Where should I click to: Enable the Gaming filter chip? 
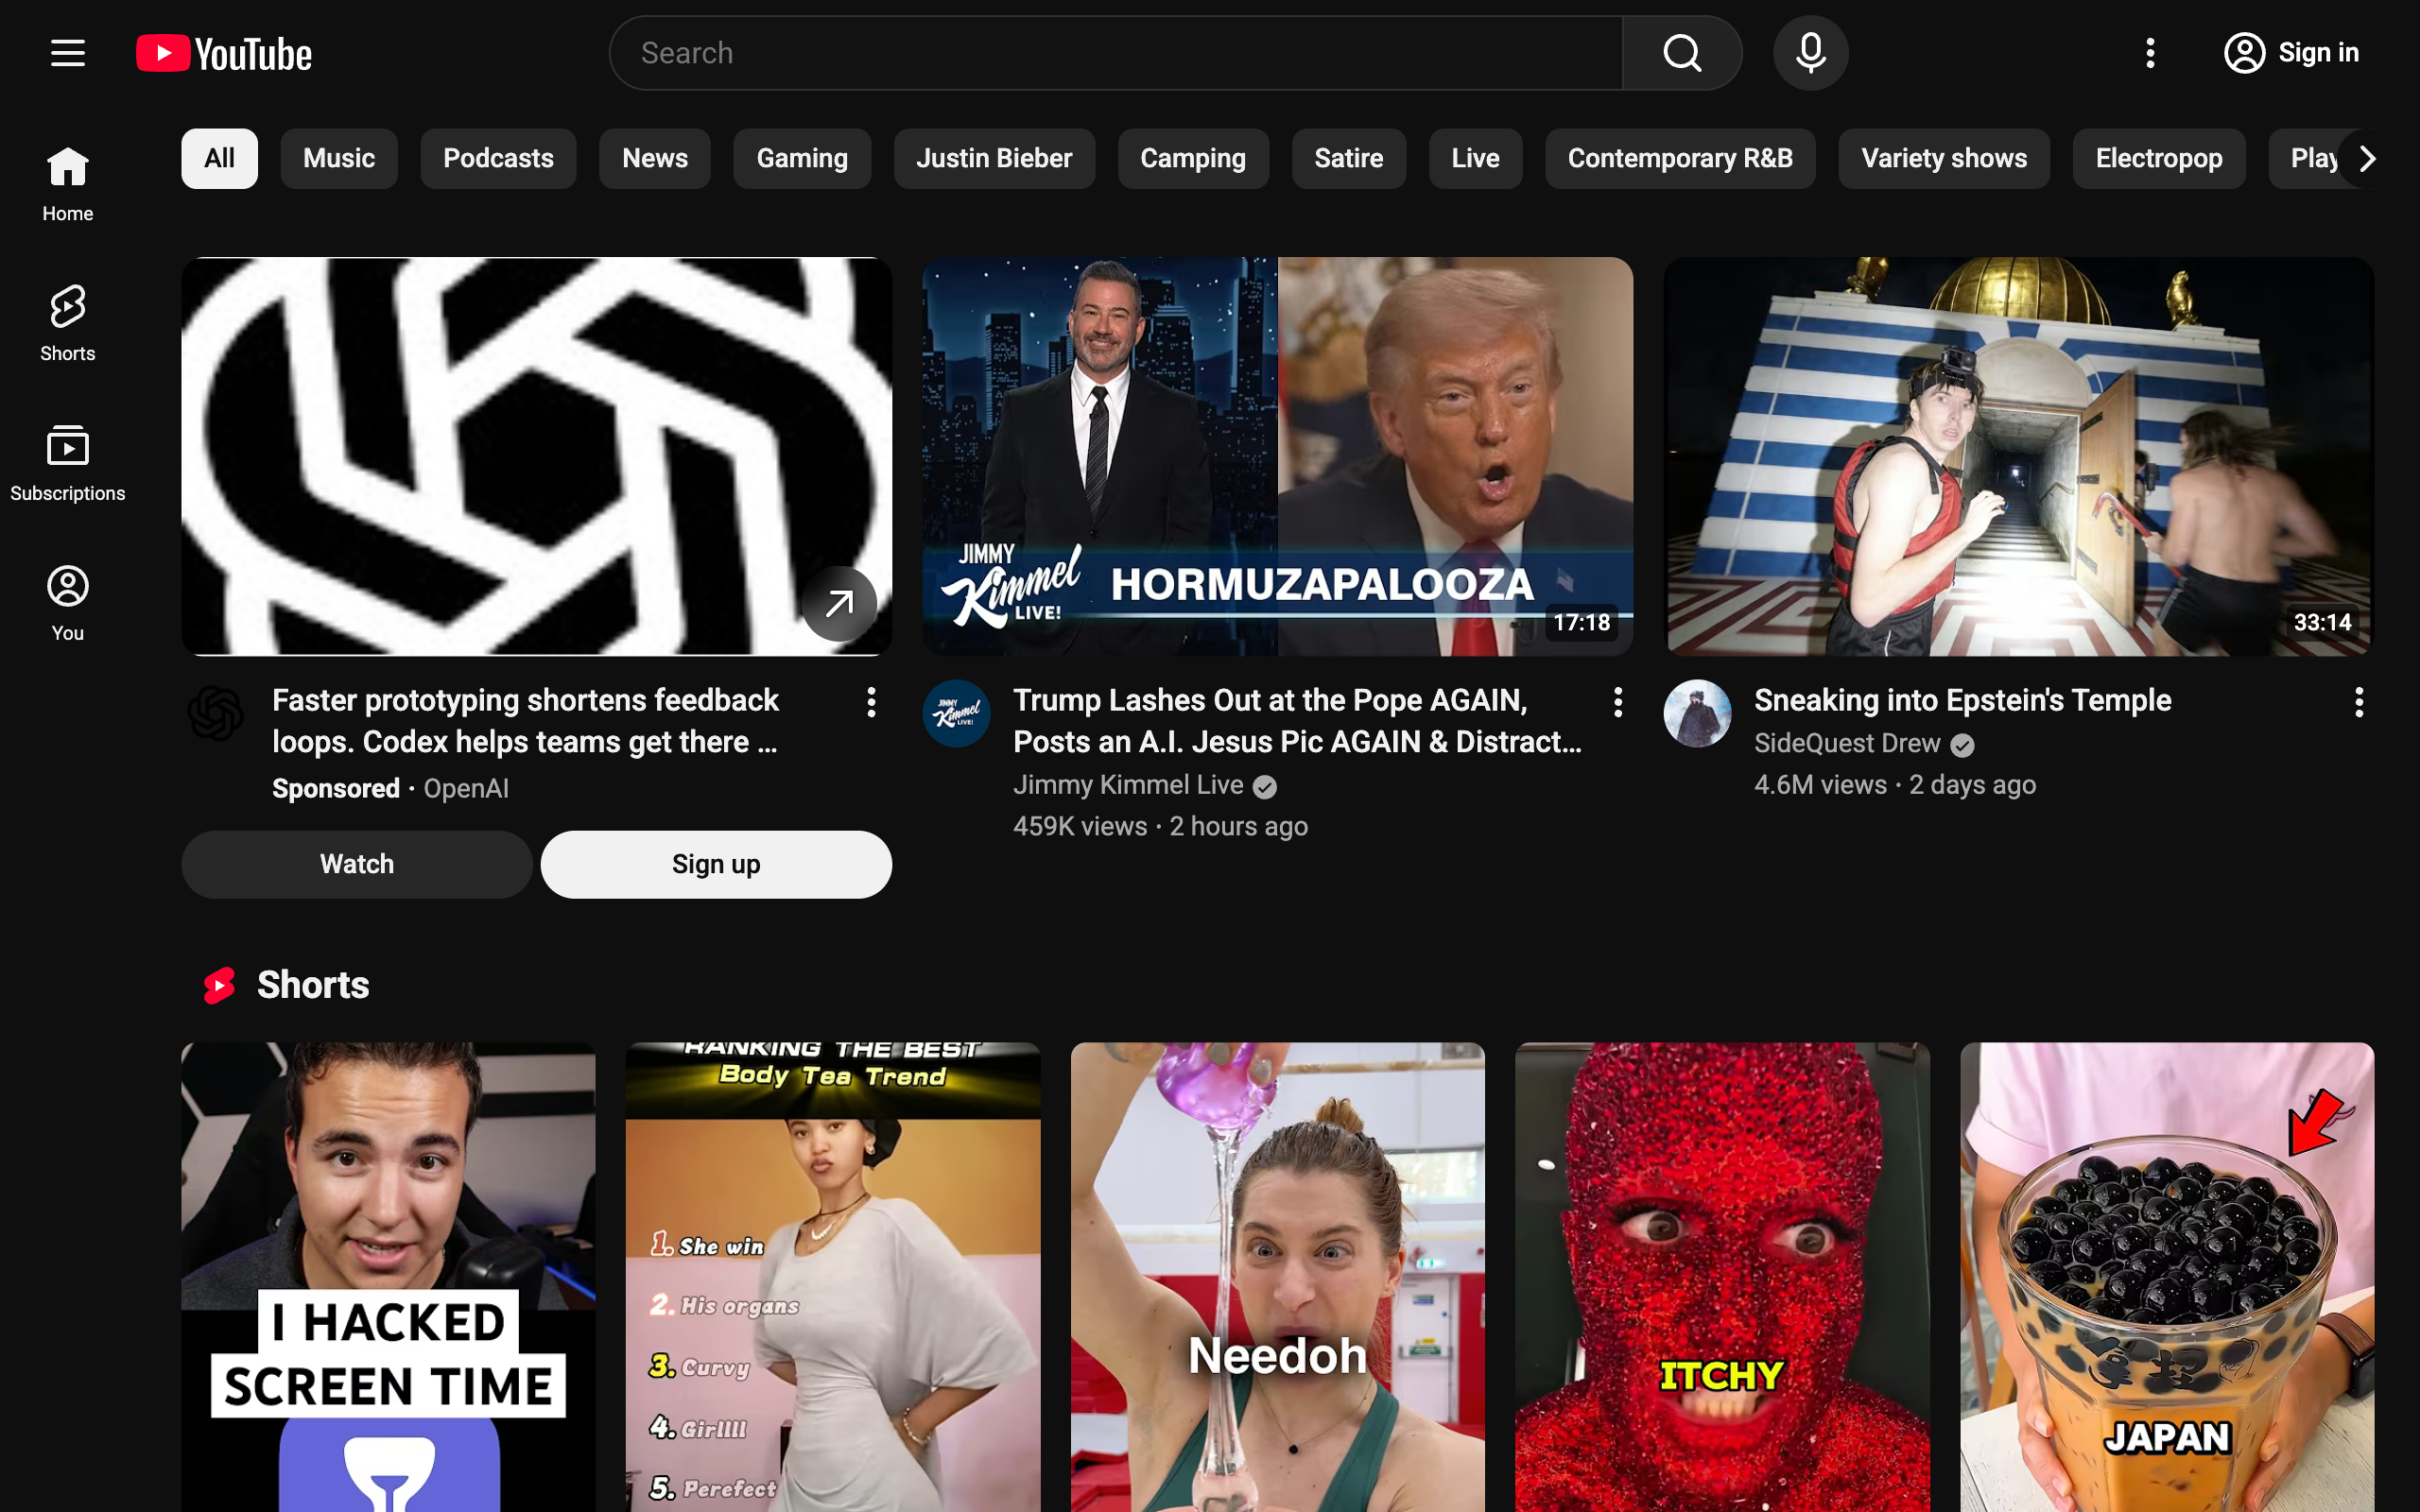coord(801,158)
